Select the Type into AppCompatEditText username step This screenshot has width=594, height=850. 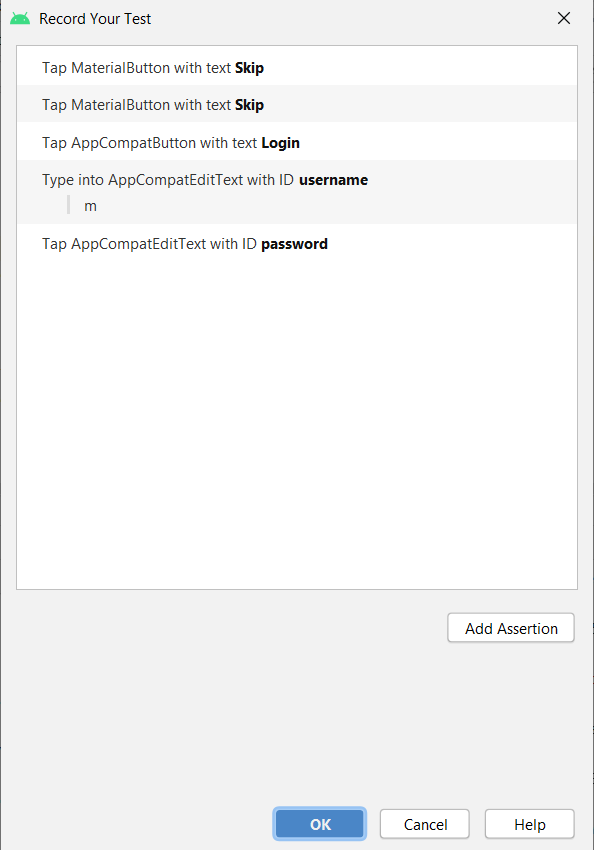(297, 192)
